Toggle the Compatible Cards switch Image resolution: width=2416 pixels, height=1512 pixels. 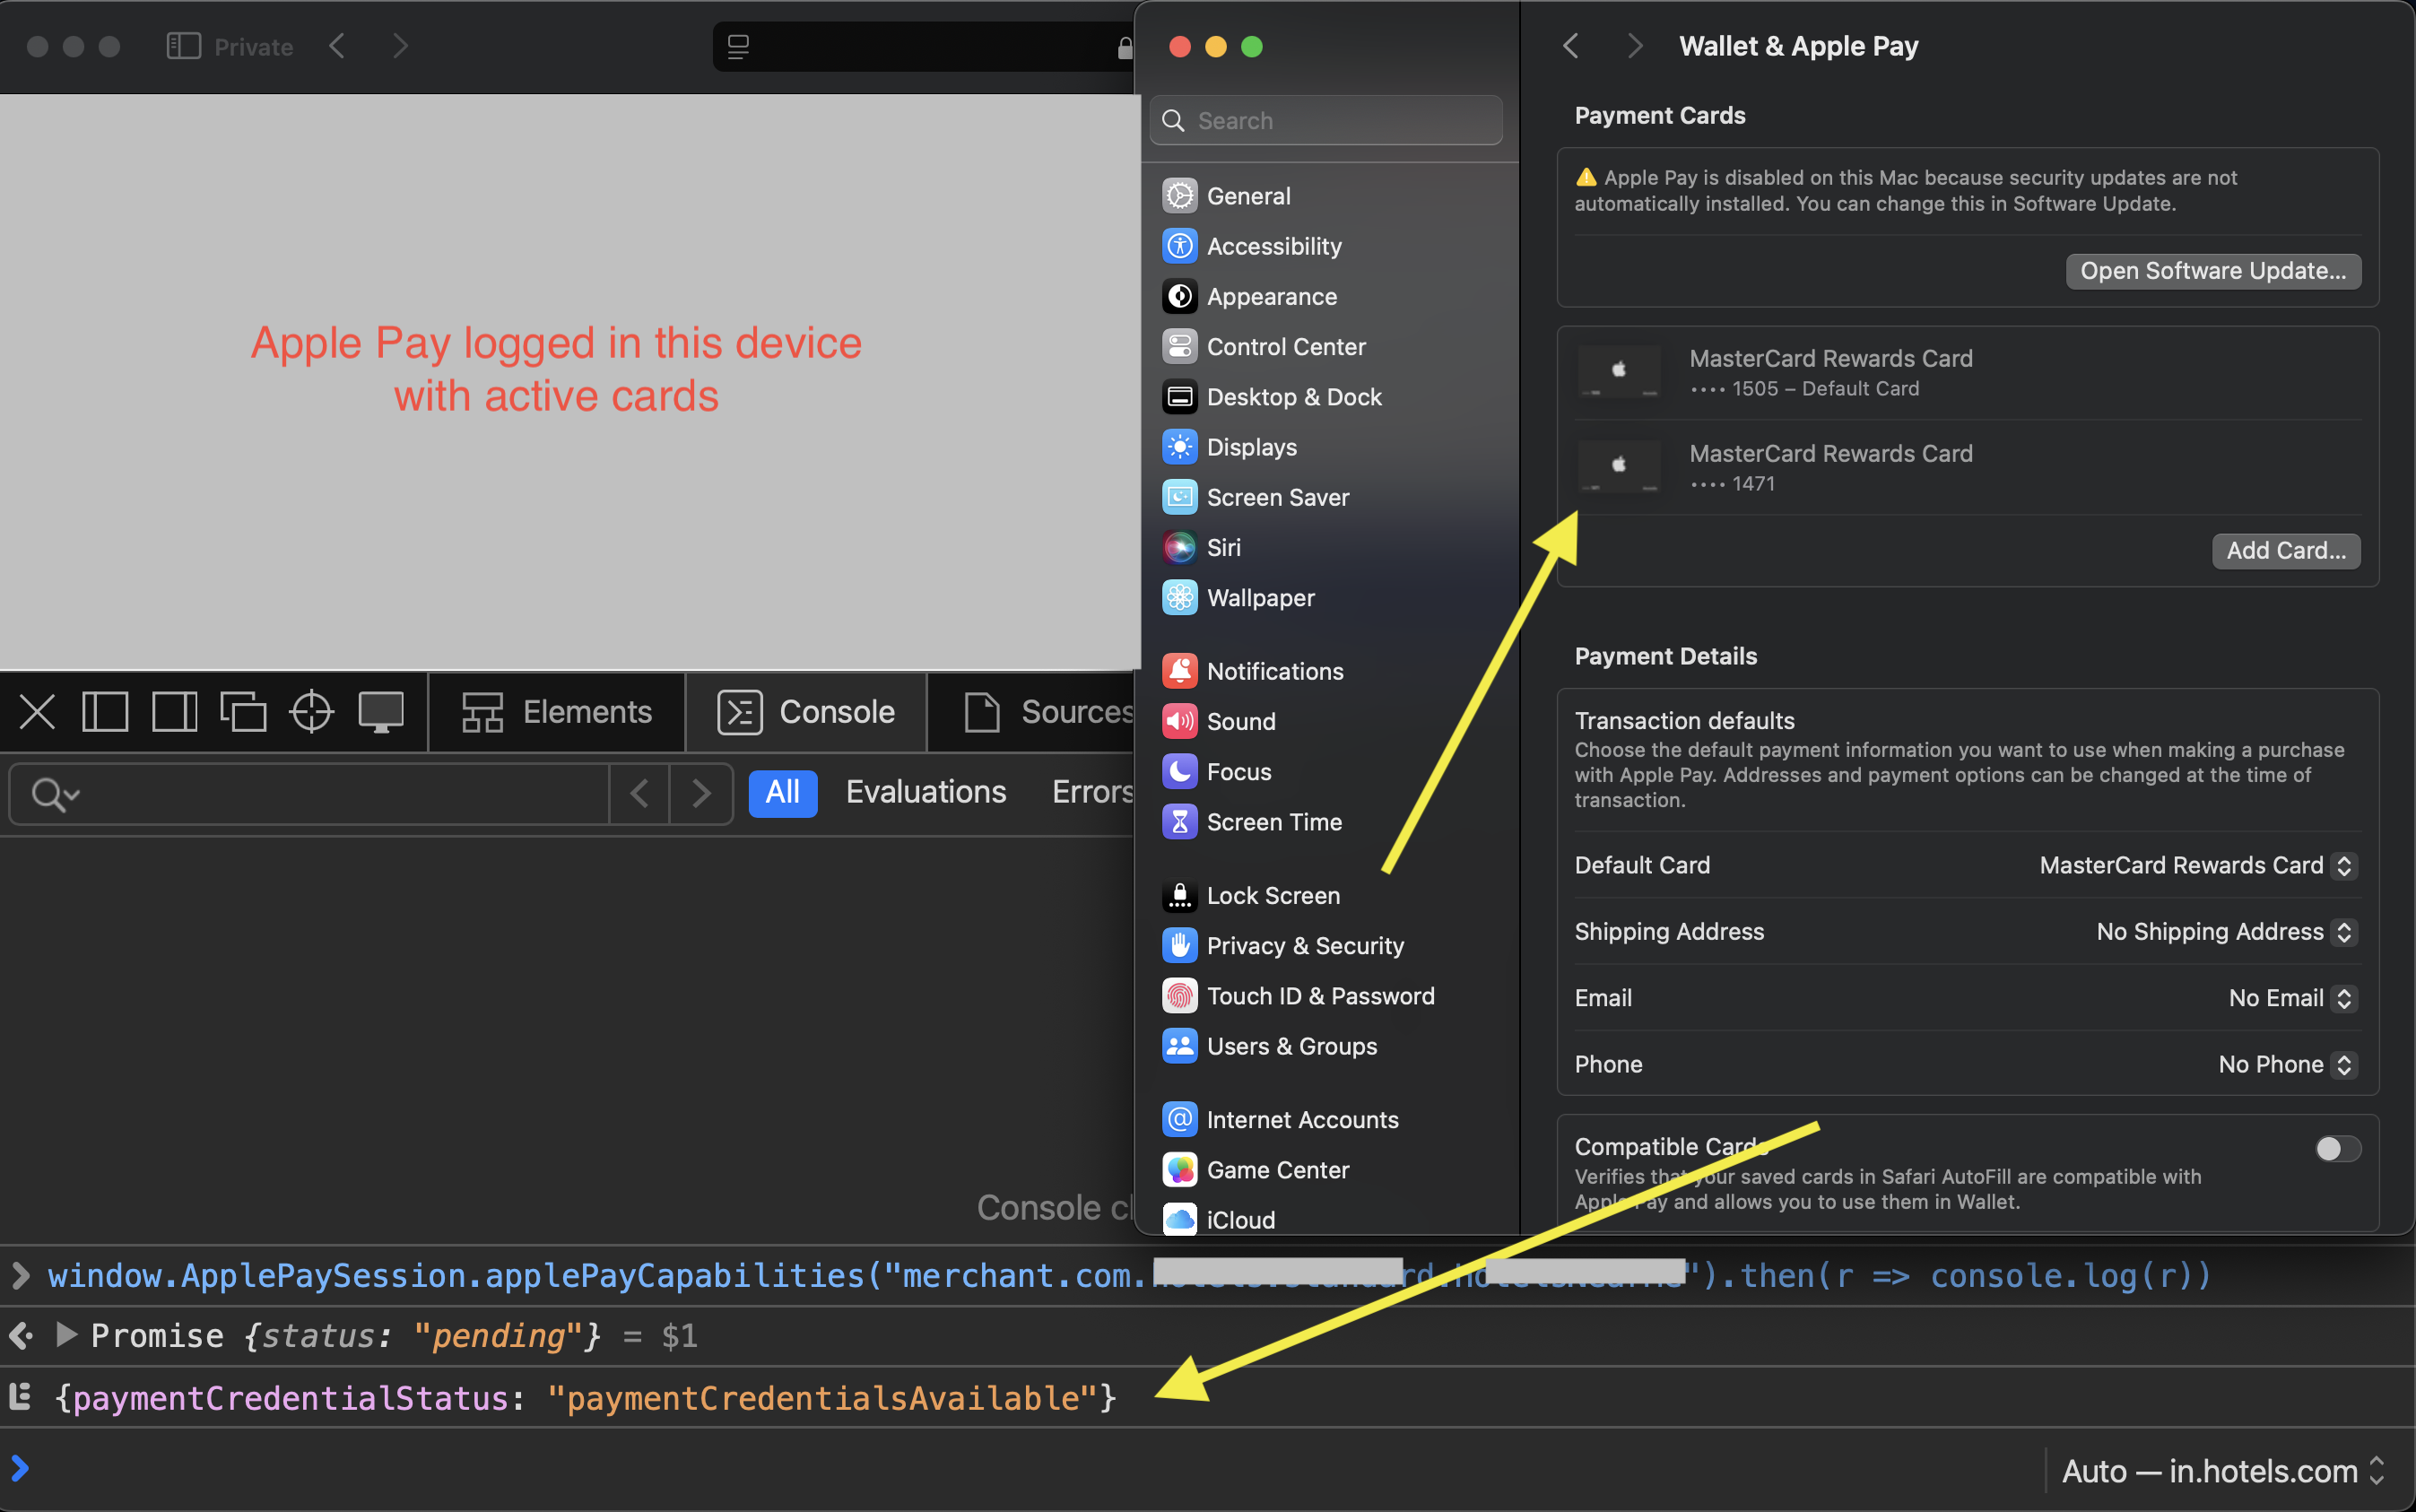(2337, 1149)
